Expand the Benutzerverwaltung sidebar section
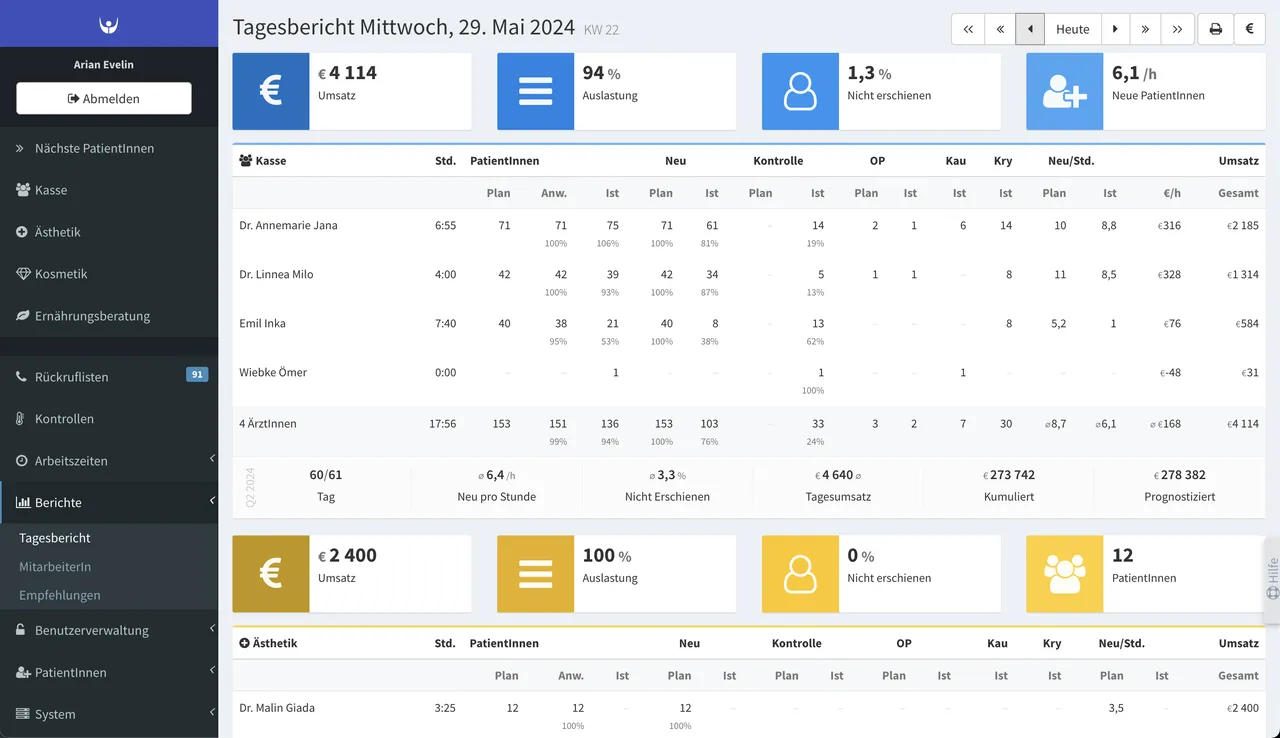Screen dimensions: 1280x738 pos(109,631)
